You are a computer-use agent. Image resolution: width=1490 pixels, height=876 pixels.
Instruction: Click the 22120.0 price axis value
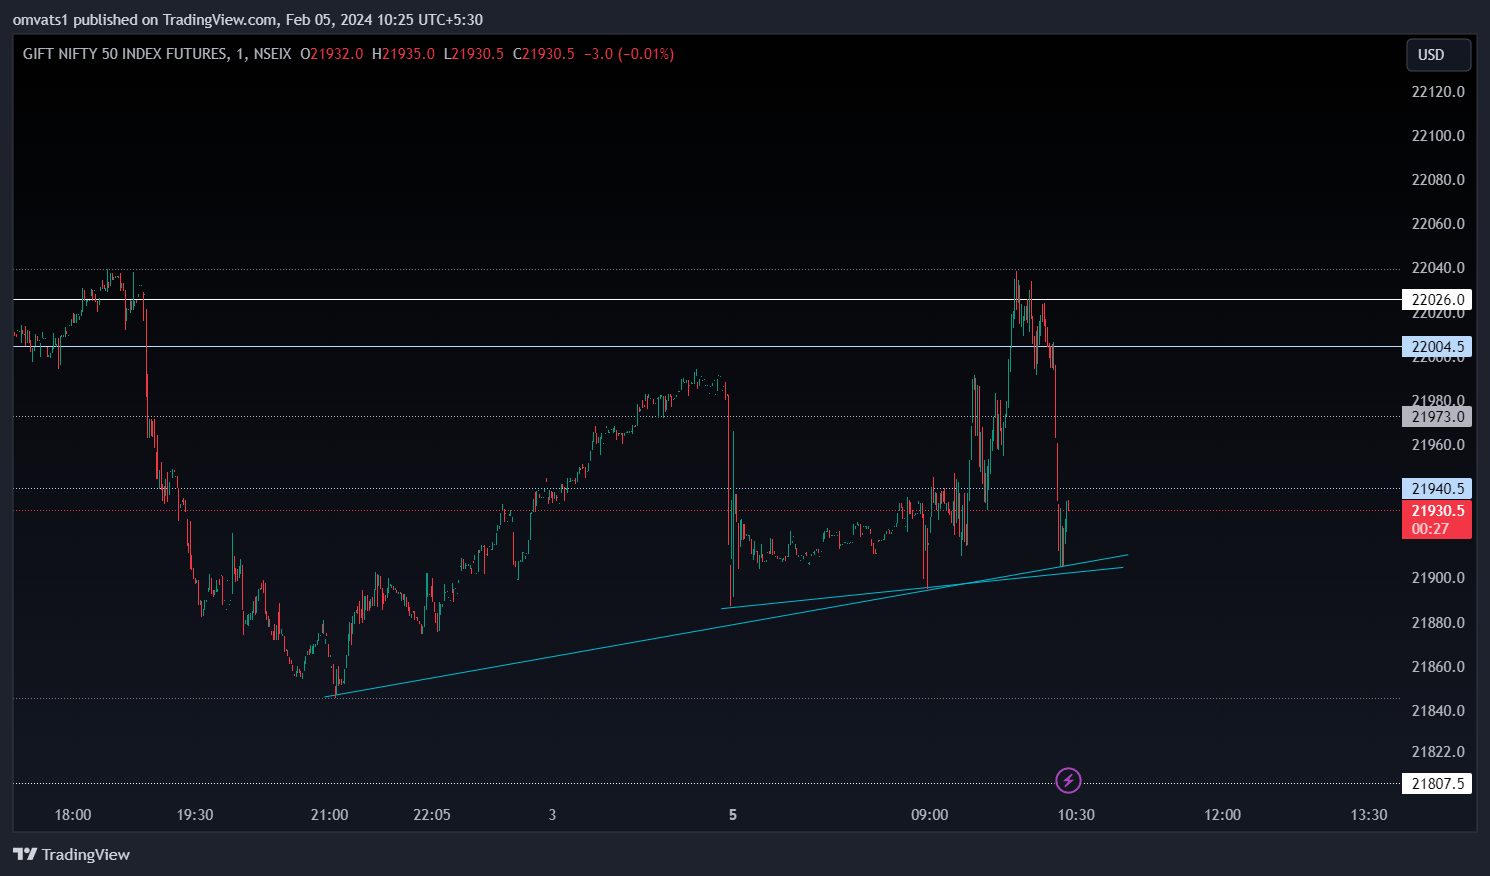pyautogui.click(x=1438, y=92)
